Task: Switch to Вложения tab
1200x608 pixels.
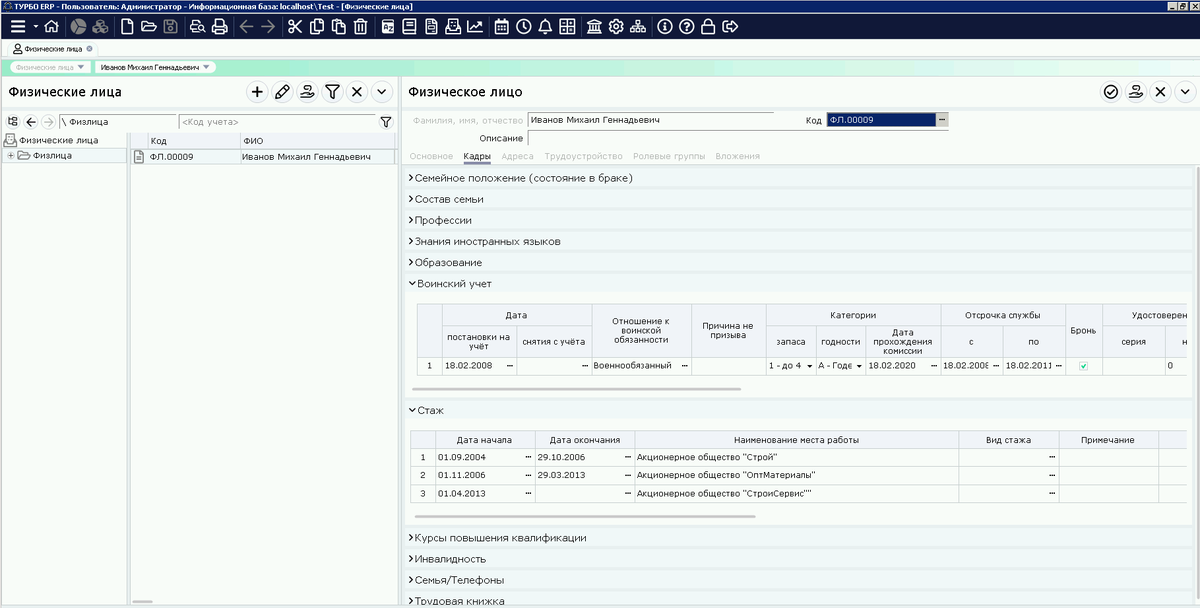Action: point(737,156)
